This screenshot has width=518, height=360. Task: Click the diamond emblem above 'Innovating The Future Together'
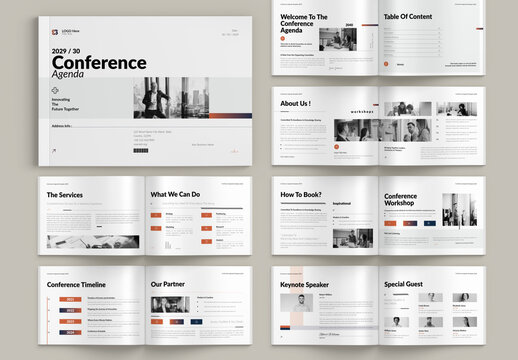(x=55, y=90)
